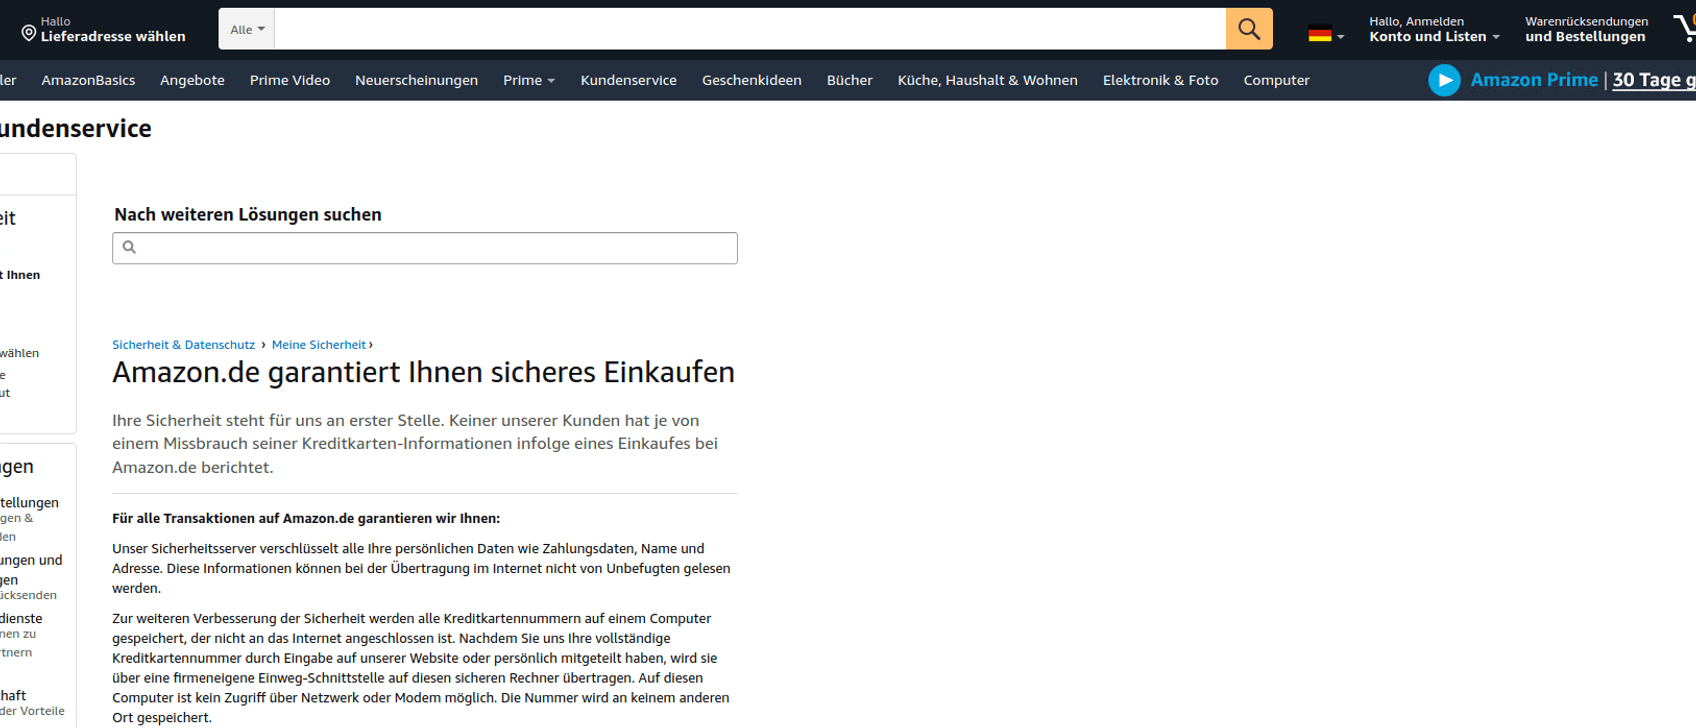Open Warenrücksendungen und Bestellungen
Screen dimensions: 1696x728
pos(1585,29)
